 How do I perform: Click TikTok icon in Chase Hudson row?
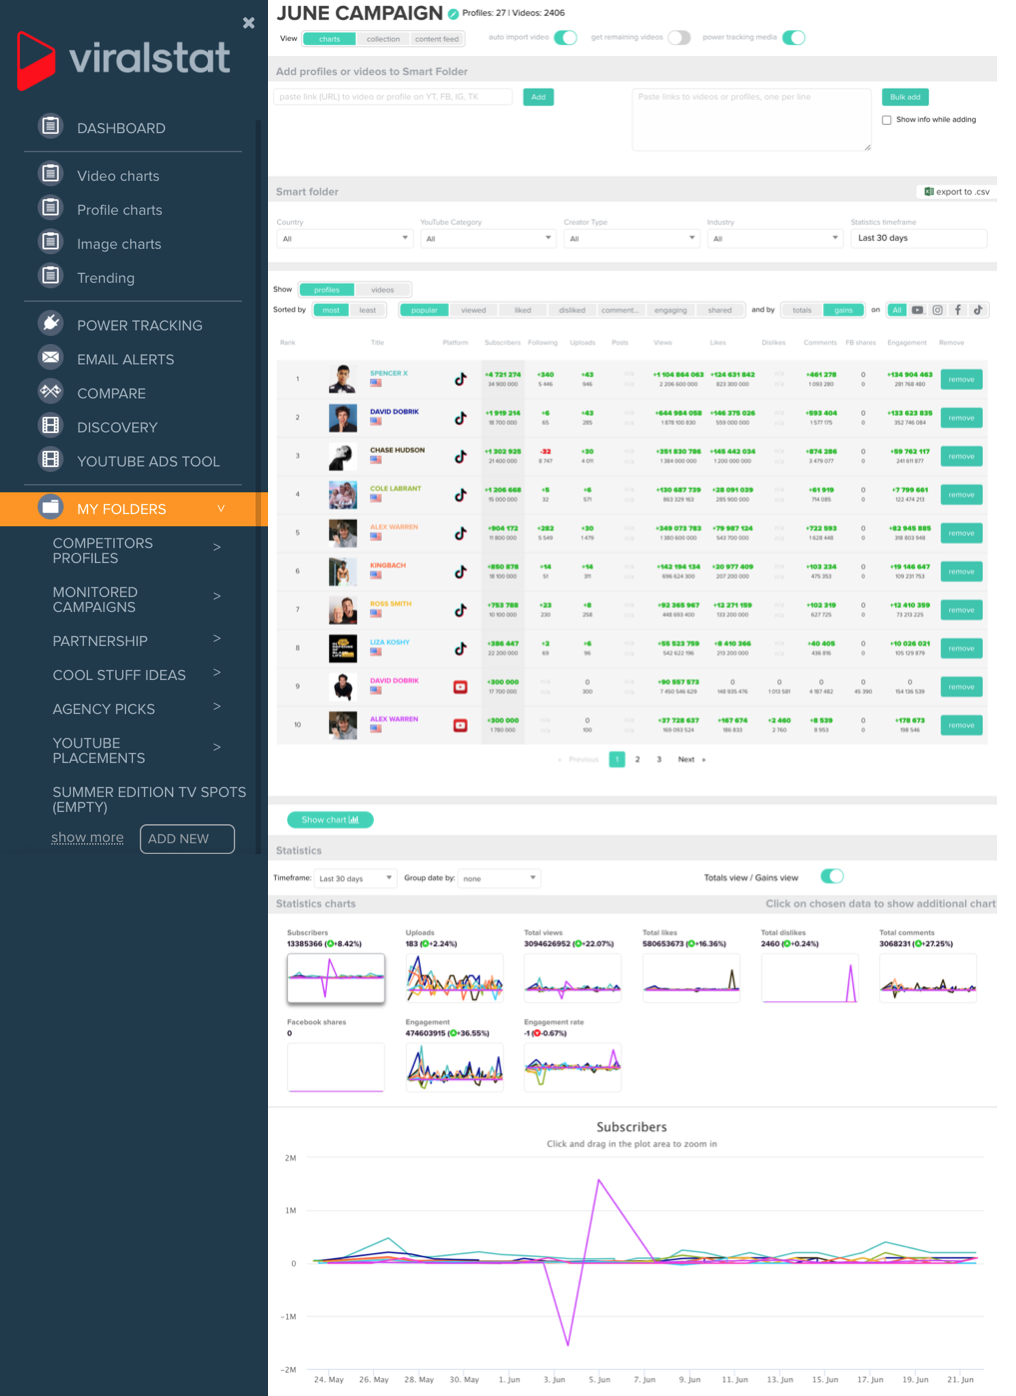click(460, 456)
